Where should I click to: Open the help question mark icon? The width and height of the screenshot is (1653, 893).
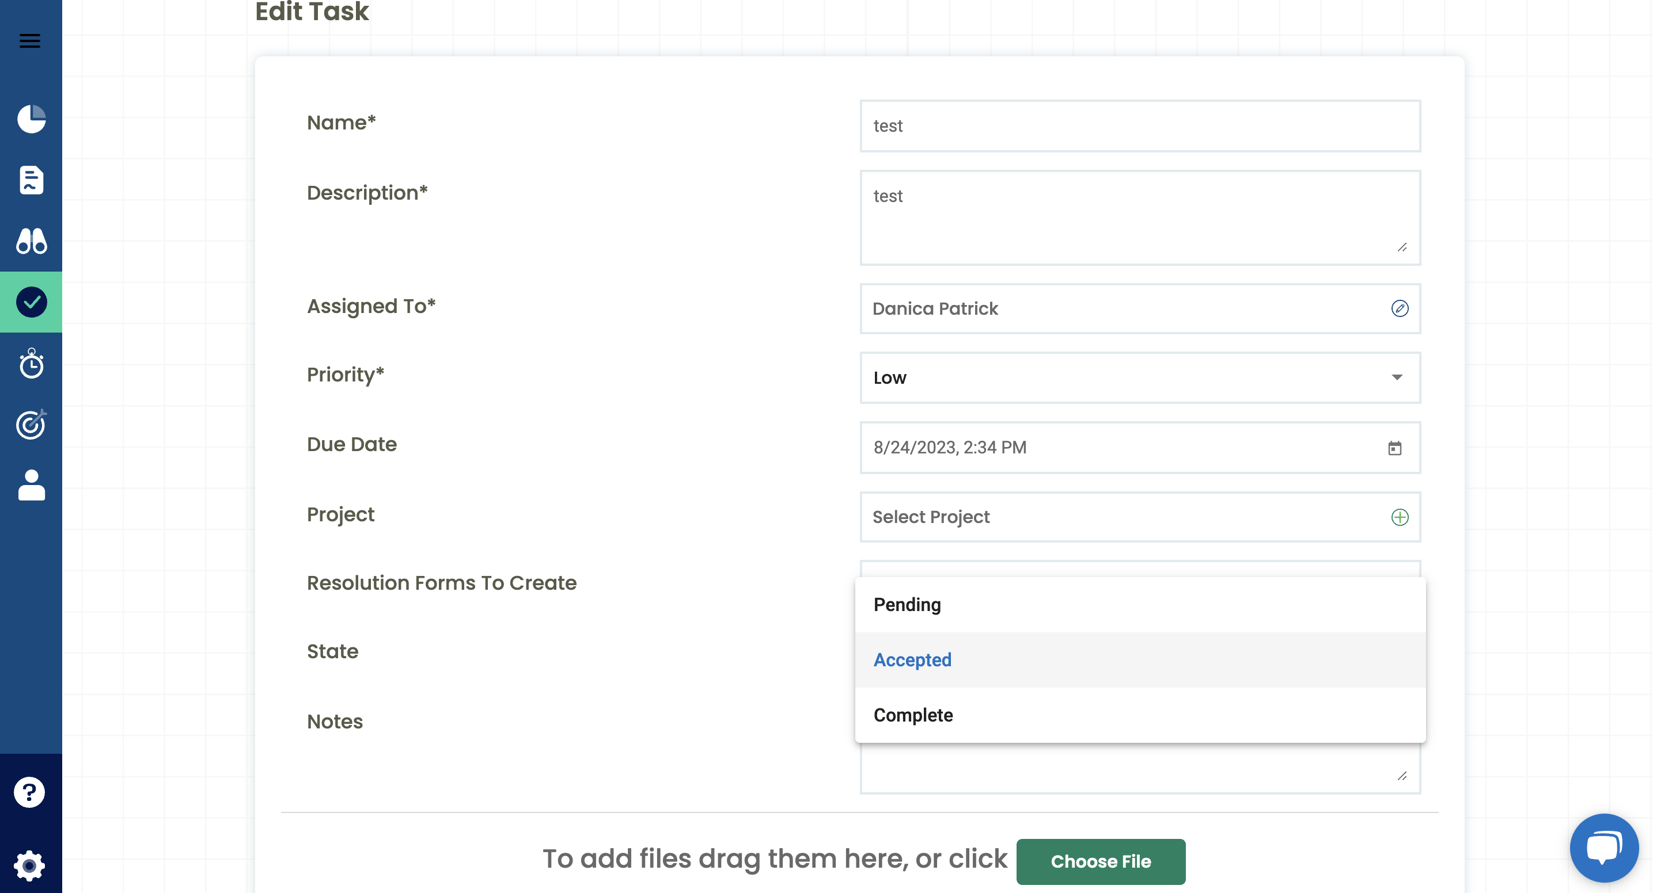(x=29, y=793)
